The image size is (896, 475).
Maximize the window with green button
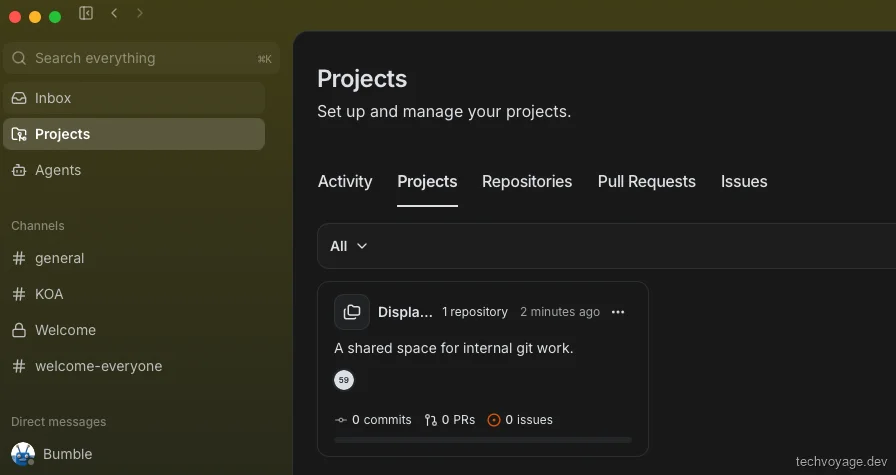pos(55,17)
